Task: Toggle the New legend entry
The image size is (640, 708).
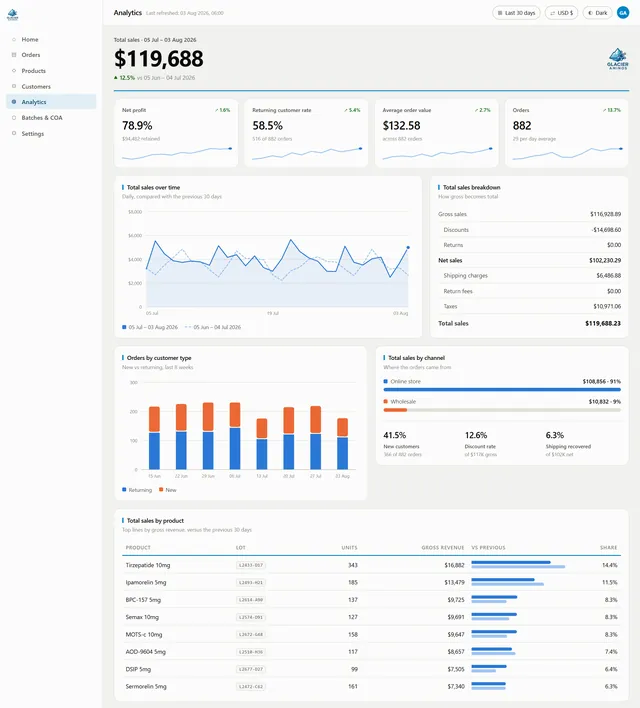Action: coord(168,490)
